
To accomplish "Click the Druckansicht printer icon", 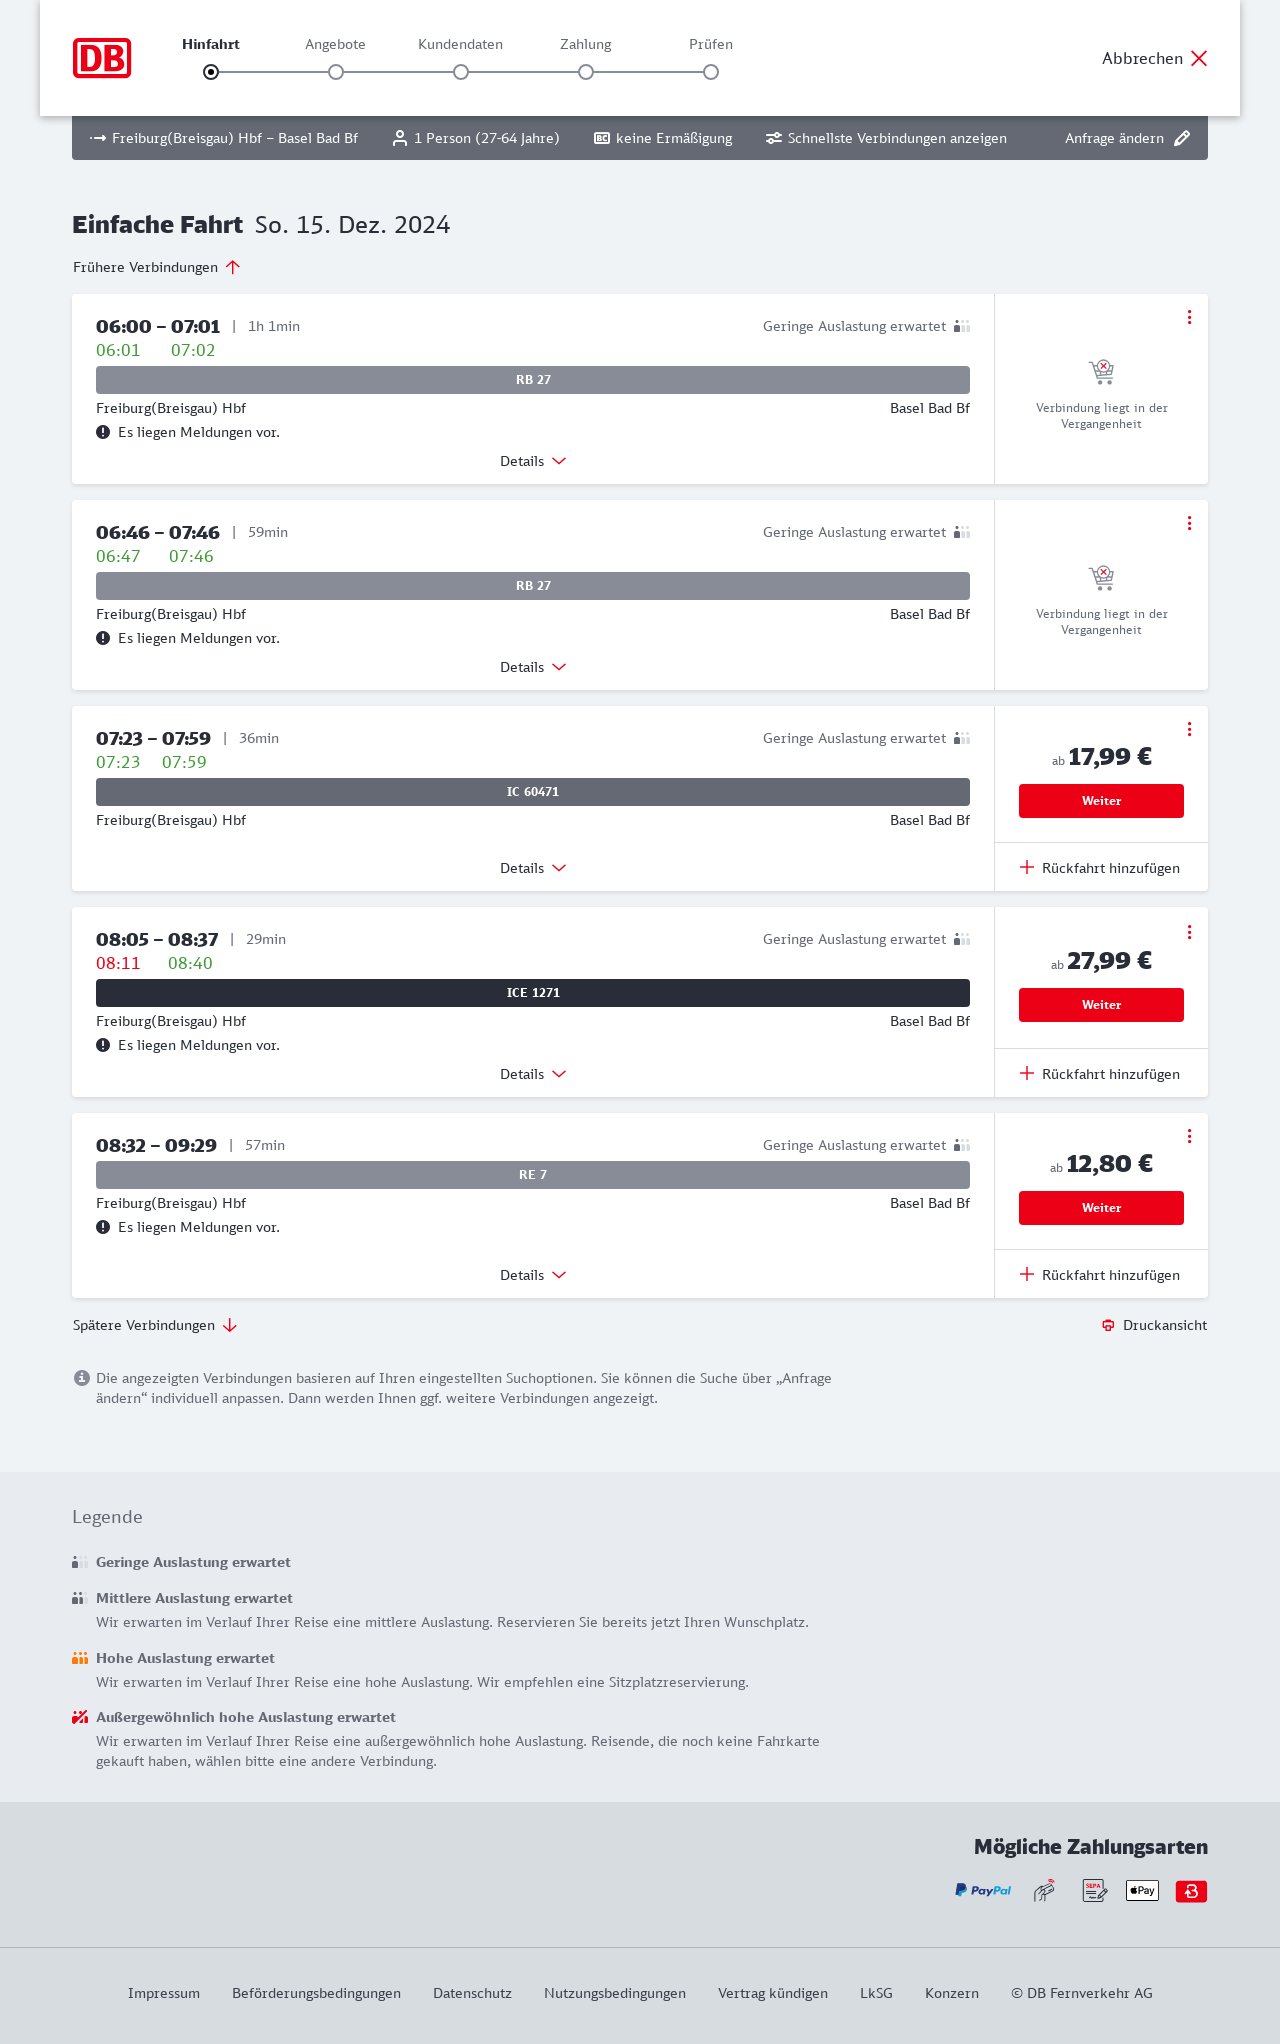I will tap(1108, 1325).
